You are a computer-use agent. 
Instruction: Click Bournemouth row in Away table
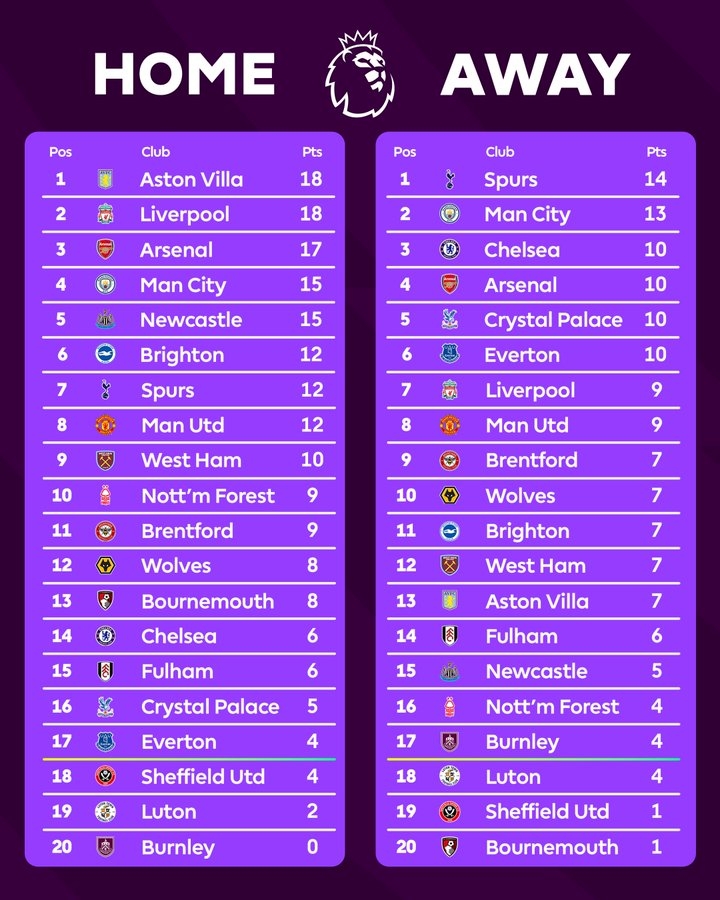tap(533, 847)
